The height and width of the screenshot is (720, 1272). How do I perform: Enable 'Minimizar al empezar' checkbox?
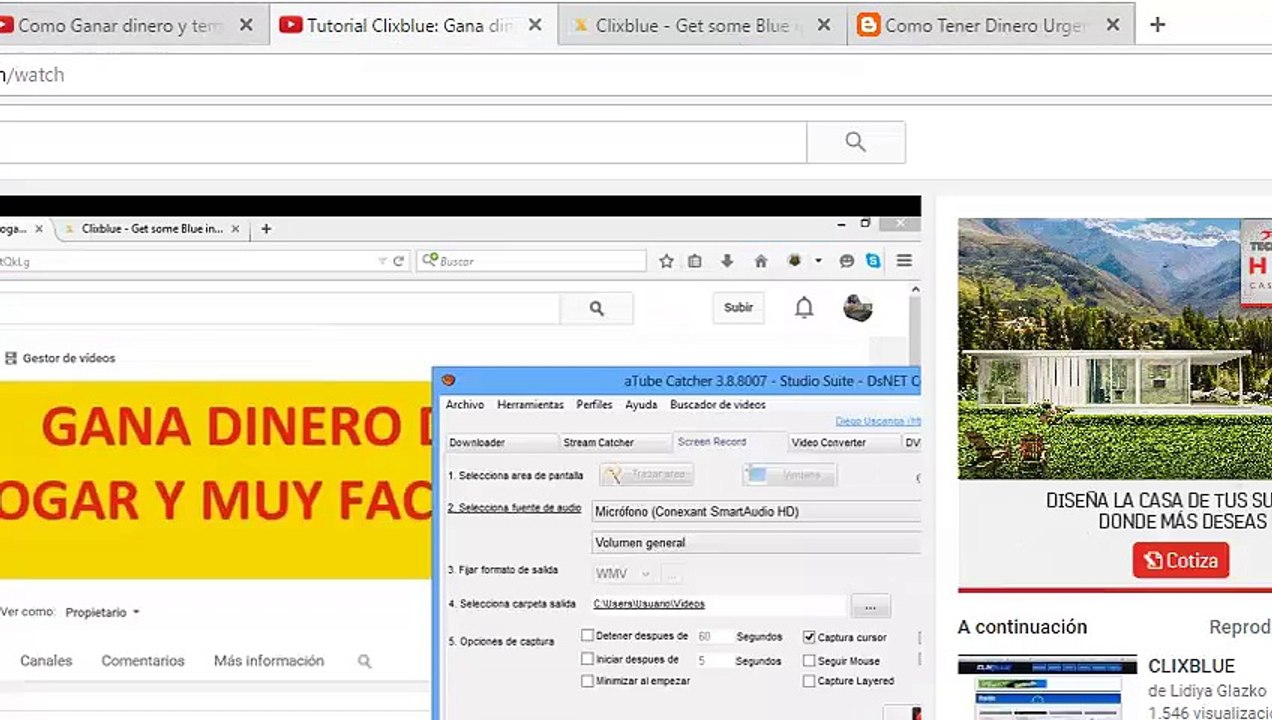point(587,681)
